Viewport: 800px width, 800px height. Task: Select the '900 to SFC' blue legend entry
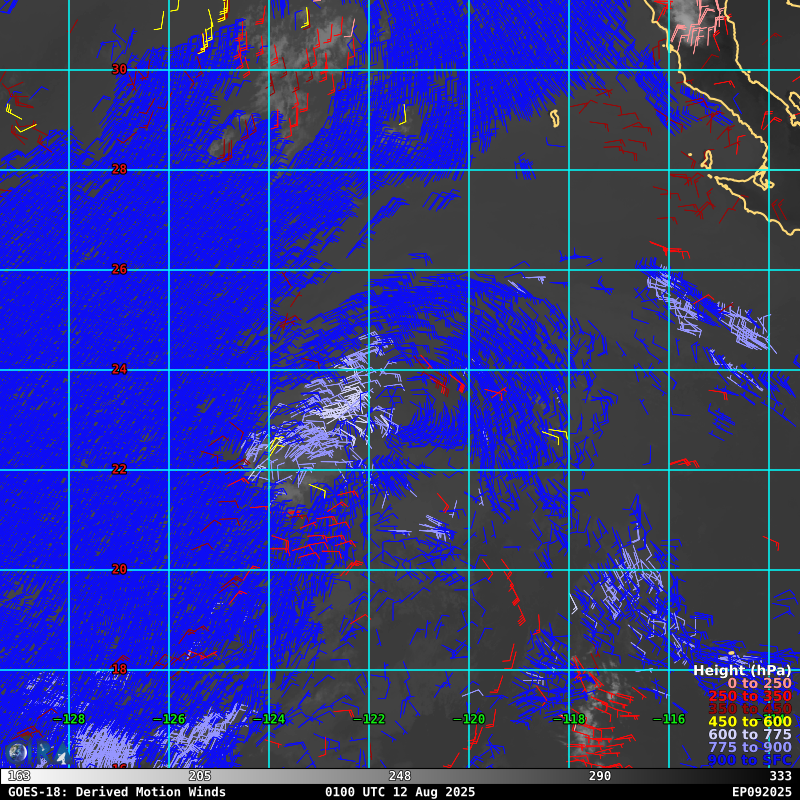(x=749, y=760)
